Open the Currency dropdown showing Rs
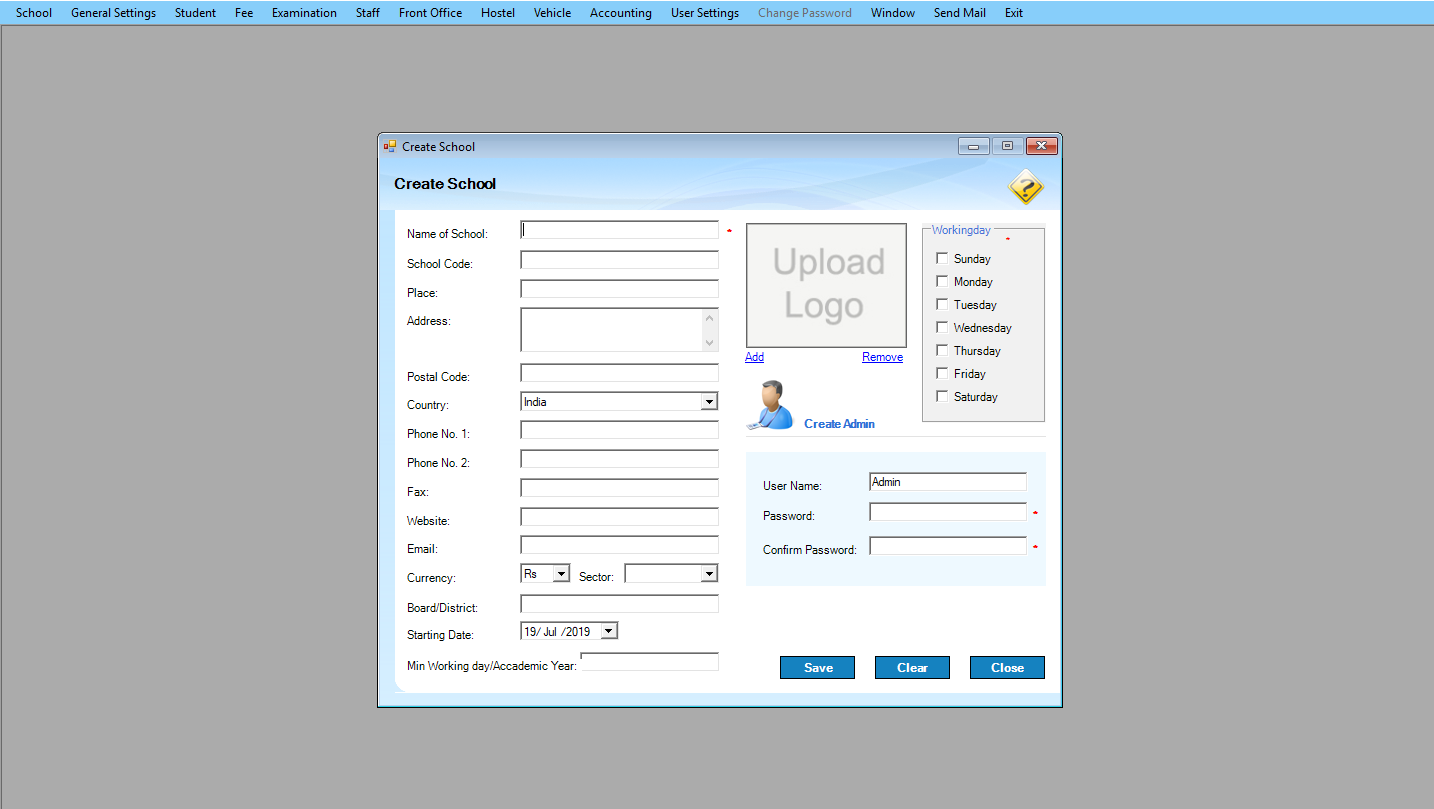 click(x=561, y=574)
